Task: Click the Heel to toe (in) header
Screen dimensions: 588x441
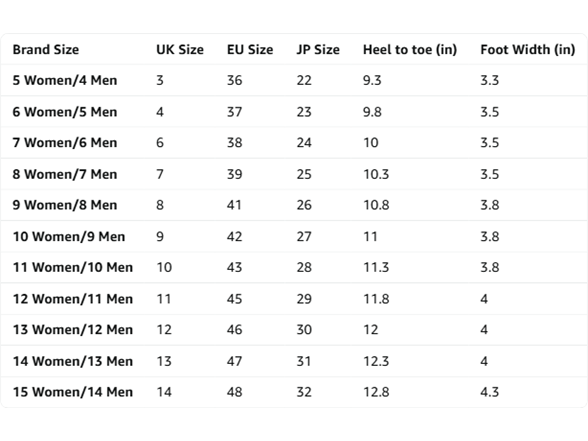Action: (410, 50)
